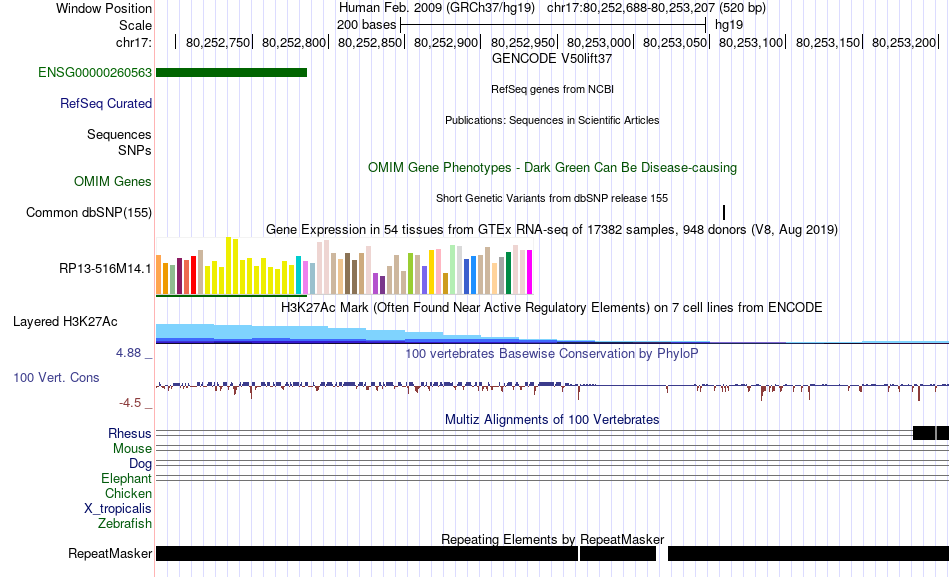
Task: Click the Layered H3K27Ac track label
Action: (x=65, y=322)
